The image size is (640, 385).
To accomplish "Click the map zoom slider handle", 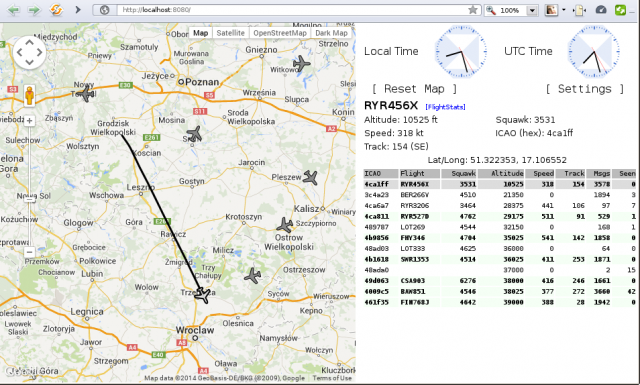I will pos(29,200).
